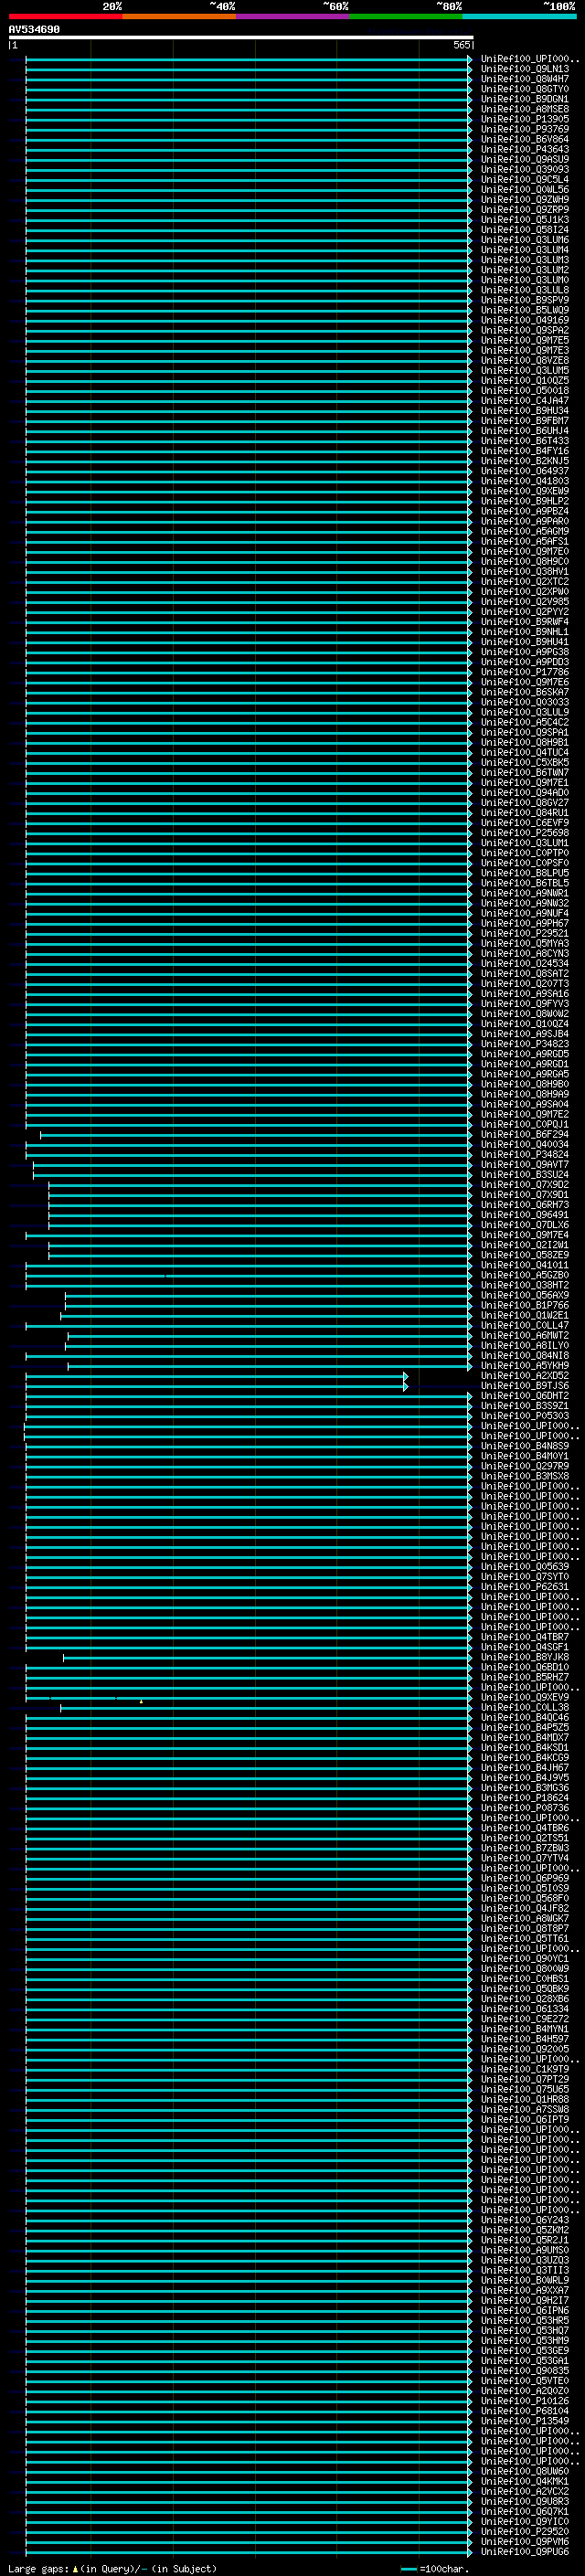The height and width of the screenshot is (2576, 585).
Task: Click the green ~80% identity legend segment
Action: [406, 16]
